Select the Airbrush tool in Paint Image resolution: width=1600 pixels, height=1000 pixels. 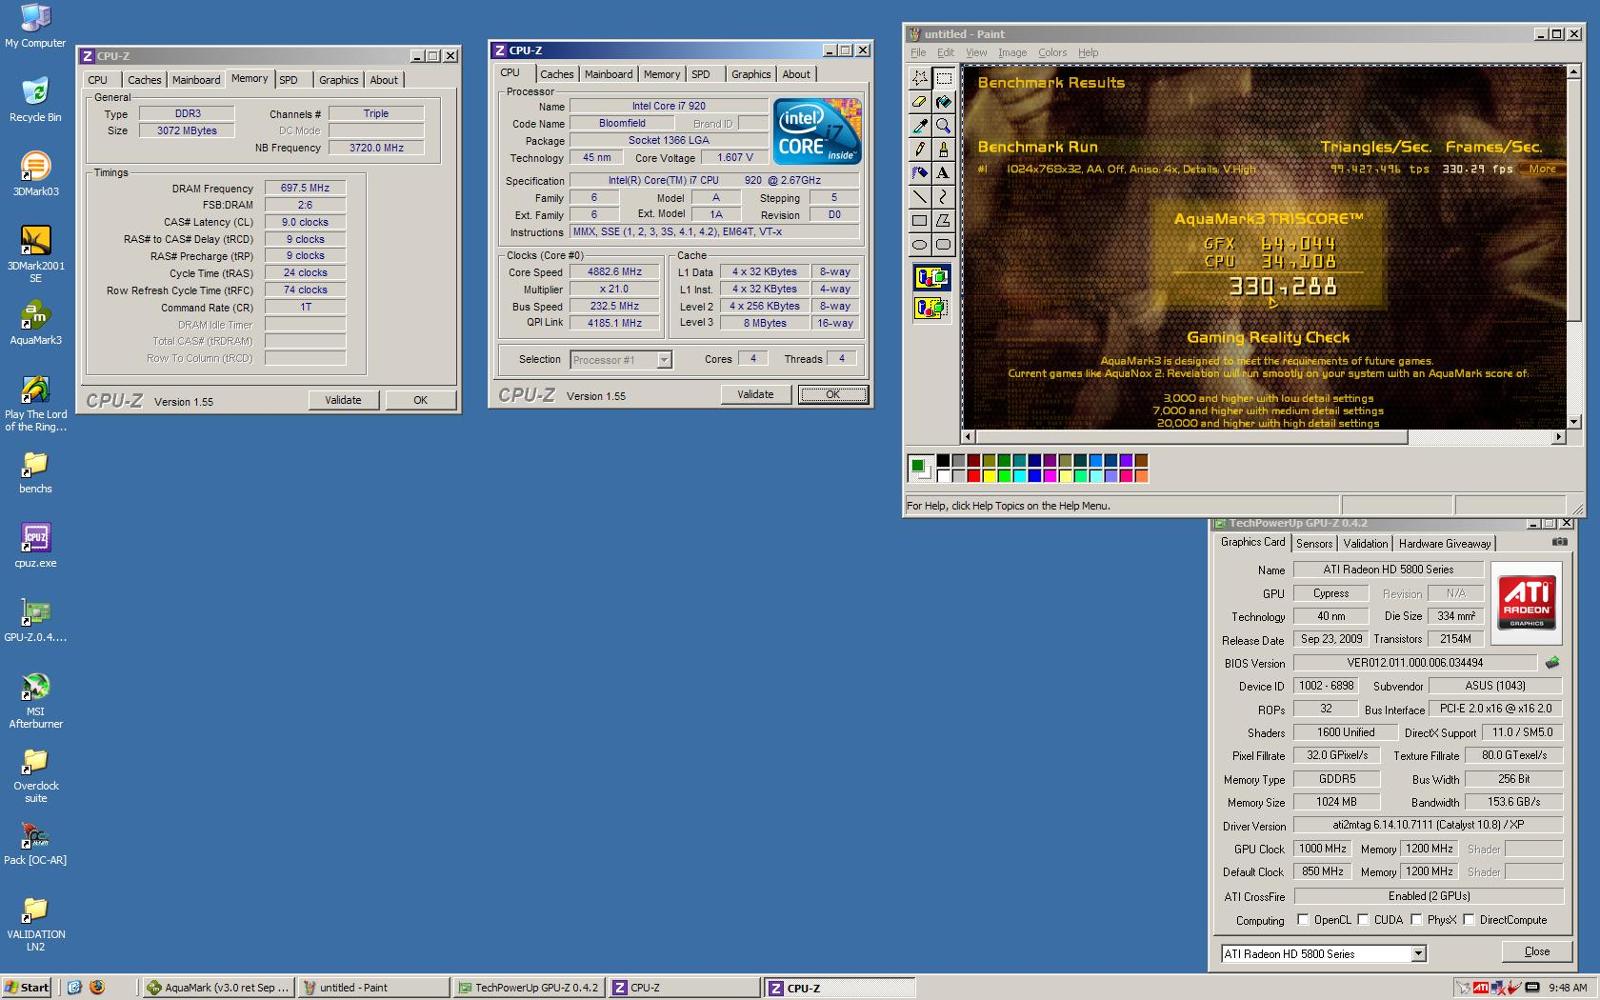pos(919,173)
